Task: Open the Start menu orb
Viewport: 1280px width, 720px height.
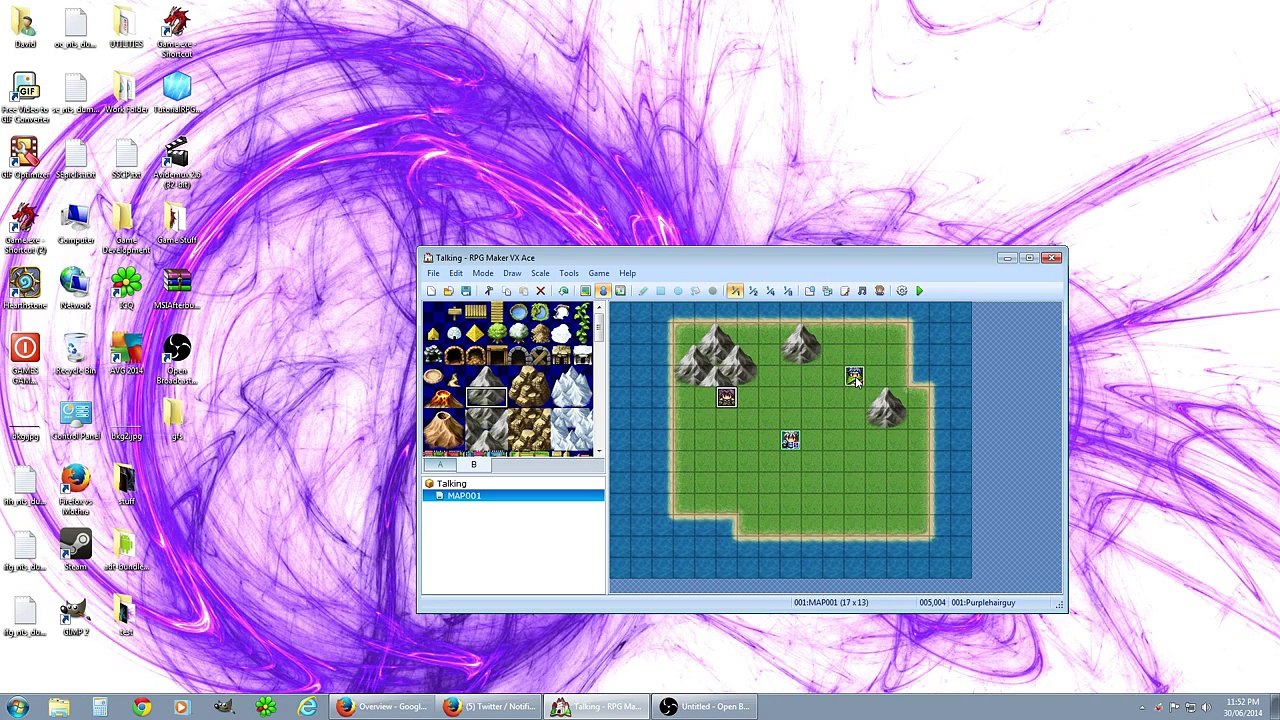Action: pyautogui.click(x=18, y=707)
